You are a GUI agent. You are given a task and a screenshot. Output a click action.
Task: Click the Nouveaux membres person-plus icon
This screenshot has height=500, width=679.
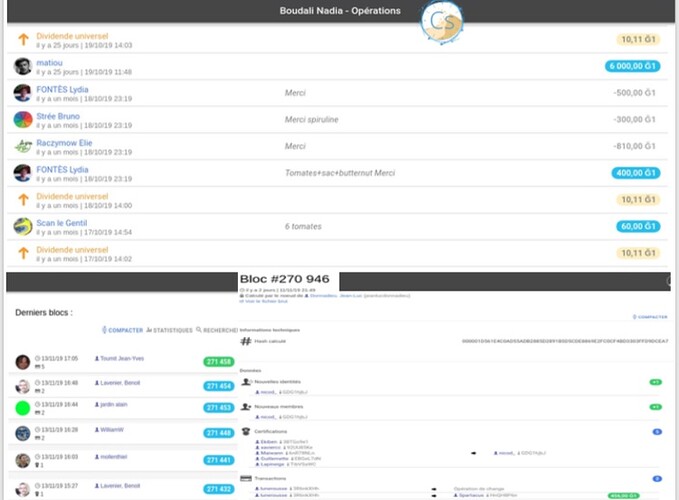[246, 406]
